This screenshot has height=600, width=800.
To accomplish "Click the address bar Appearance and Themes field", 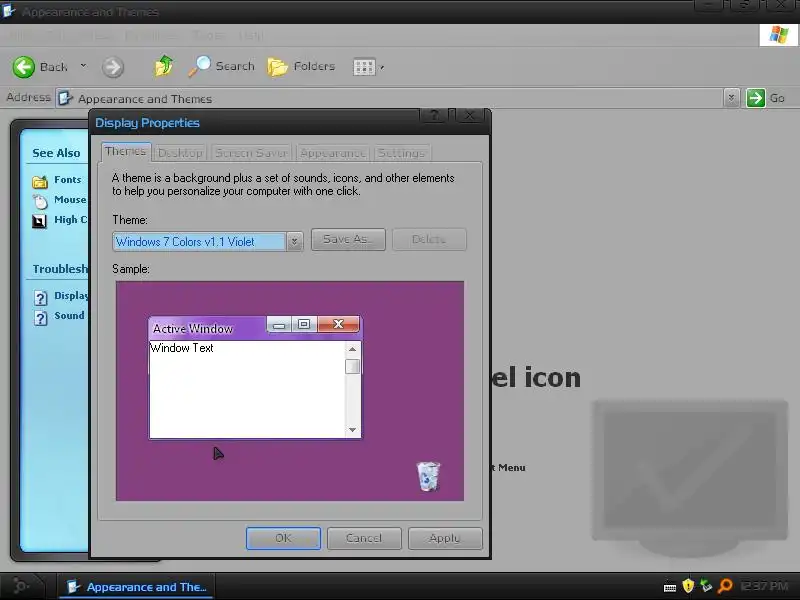I will point(390,98).
